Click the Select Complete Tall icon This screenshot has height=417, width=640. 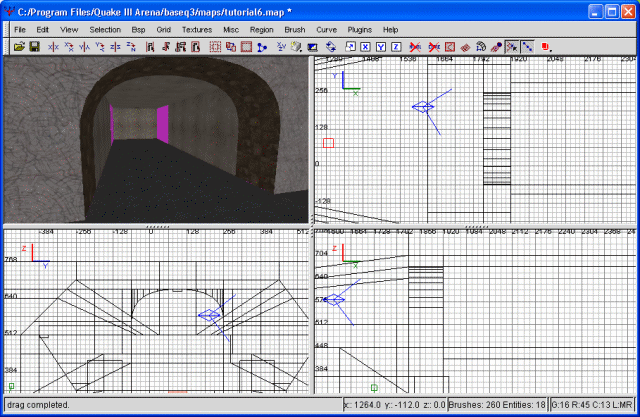pyautogui.click(x=150, y=47)
